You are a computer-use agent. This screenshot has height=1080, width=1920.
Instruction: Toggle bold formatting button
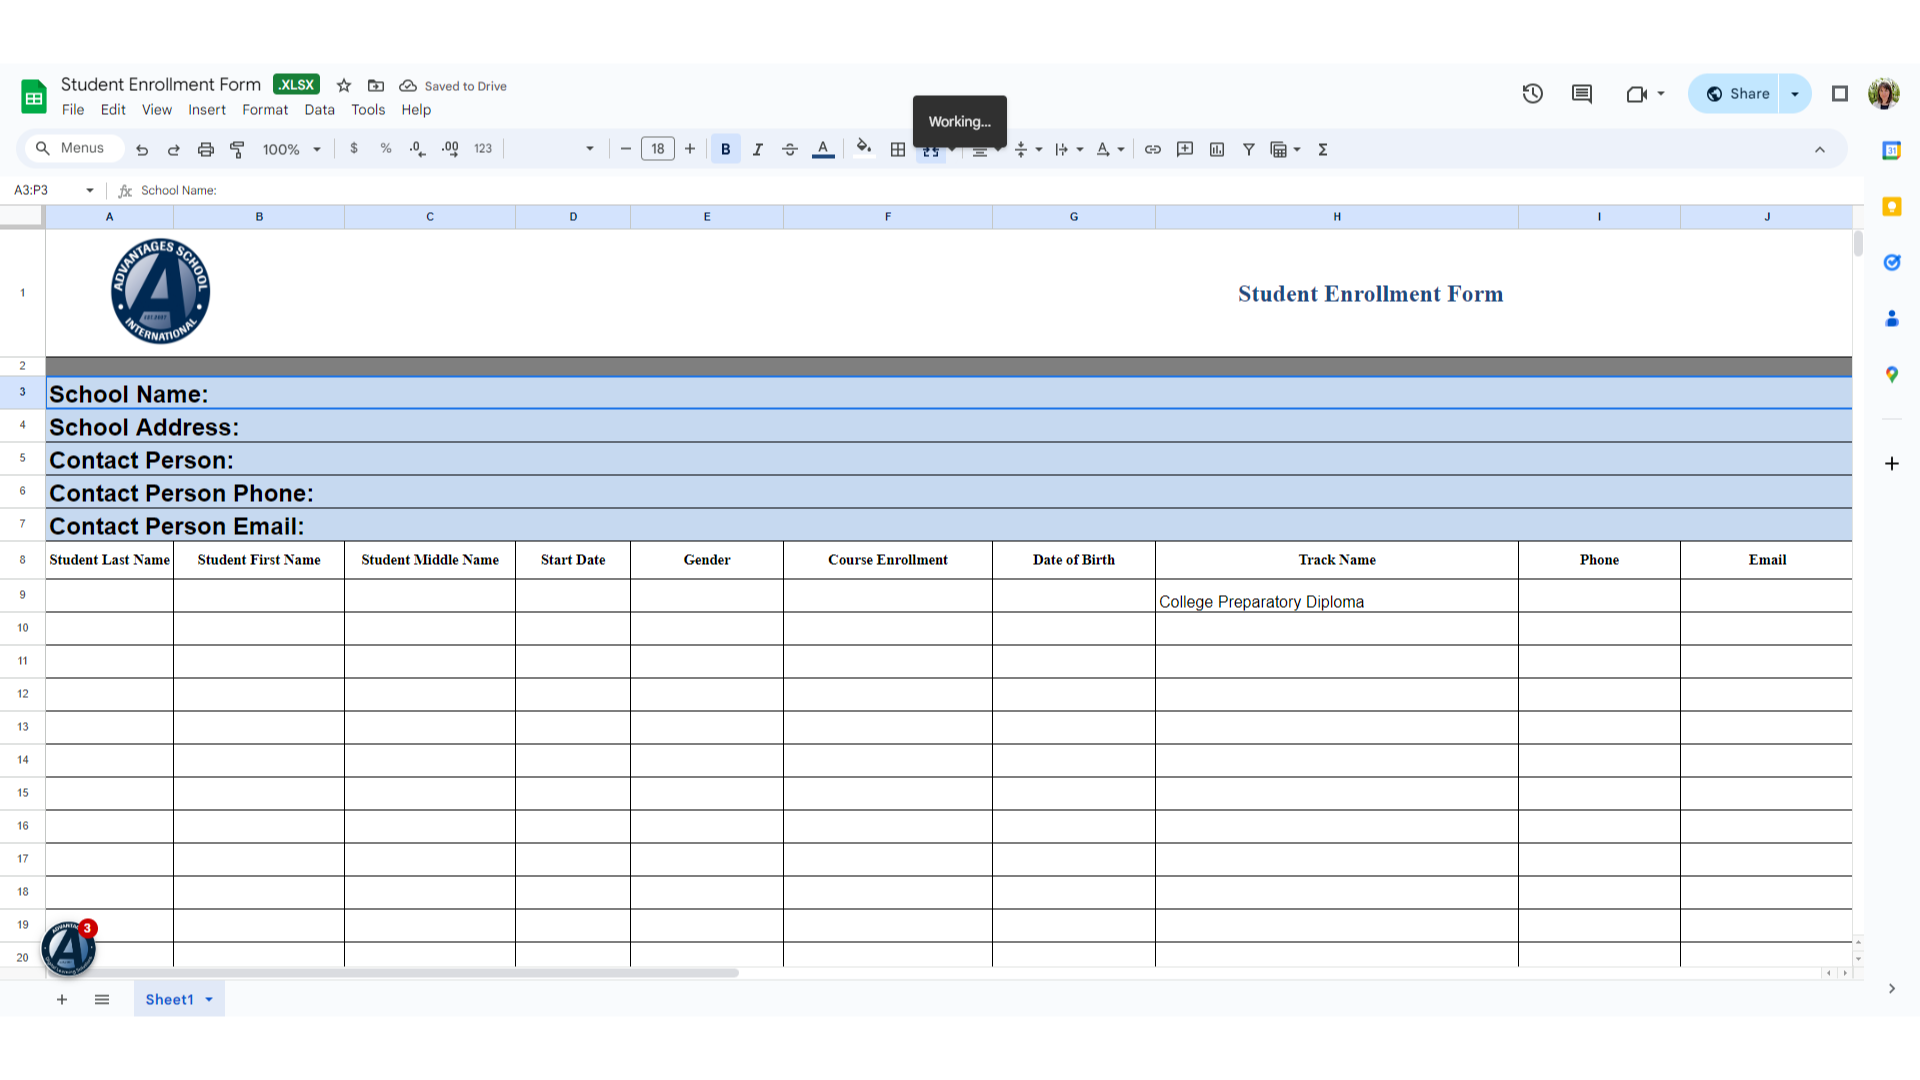[x=726, y=149]
